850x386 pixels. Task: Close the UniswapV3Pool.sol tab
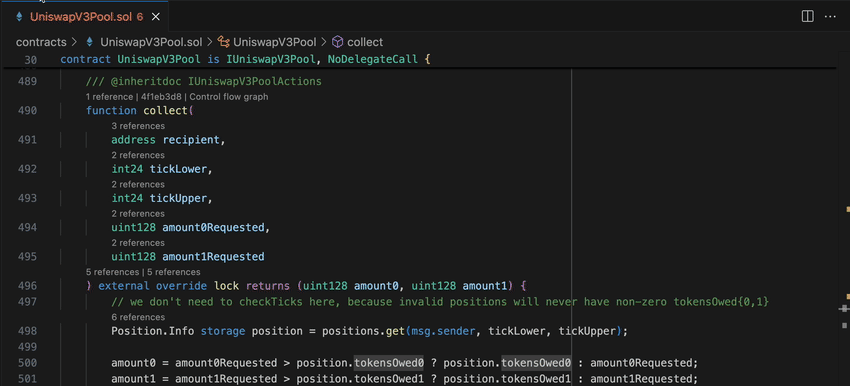coord(156,17)
